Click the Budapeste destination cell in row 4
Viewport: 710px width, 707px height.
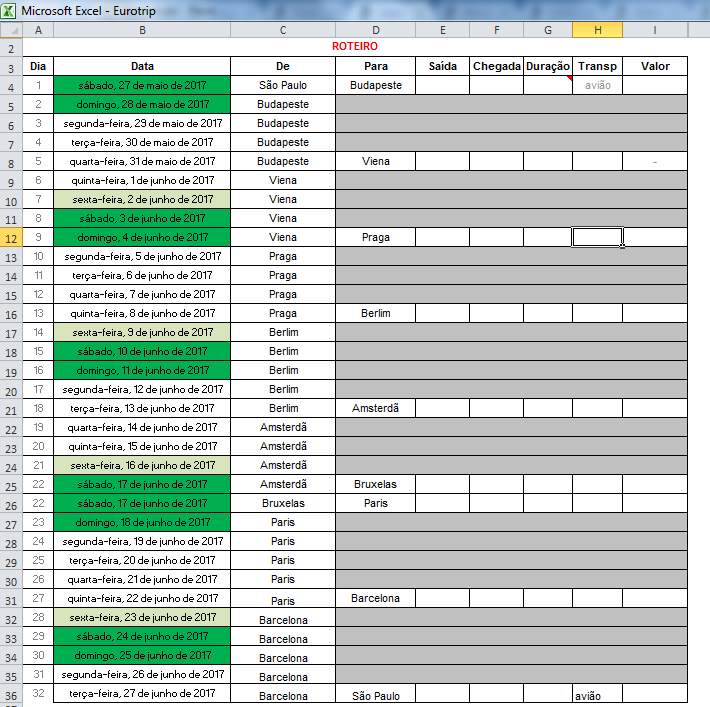tap(375, 85)
